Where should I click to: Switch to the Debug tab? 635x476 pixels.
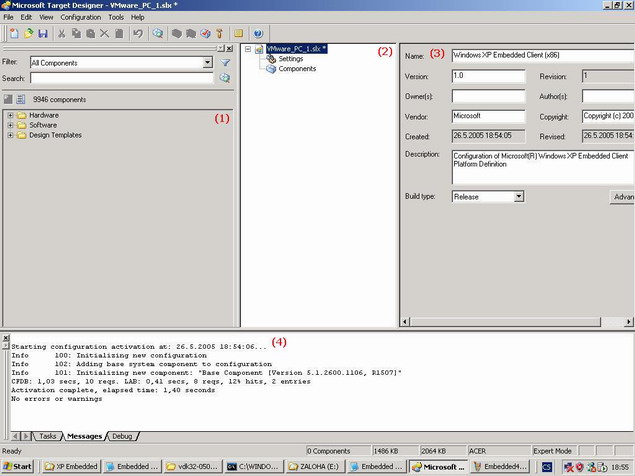[122, 436]
